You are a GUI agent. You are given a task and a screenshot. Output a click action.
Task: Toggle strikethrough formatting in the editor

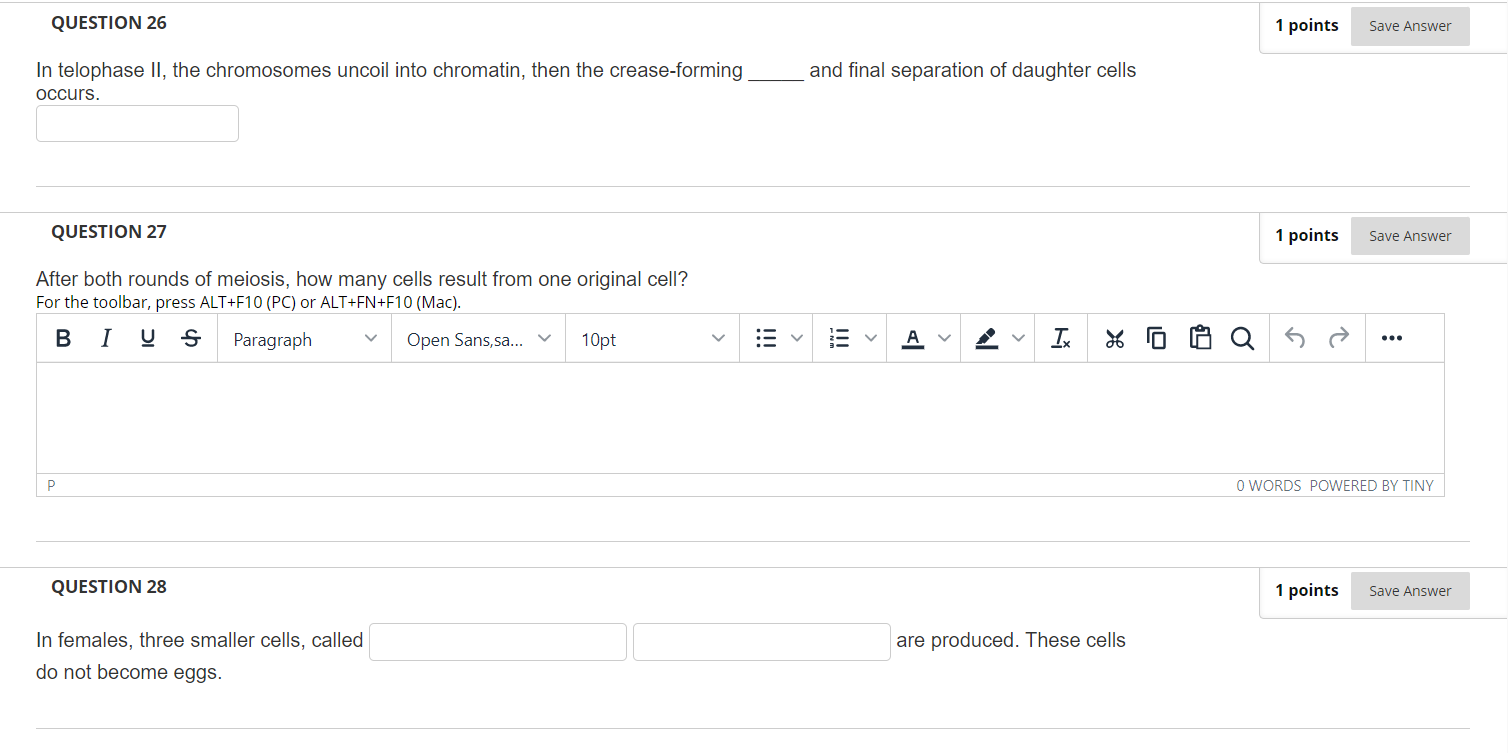click(190, 339)
